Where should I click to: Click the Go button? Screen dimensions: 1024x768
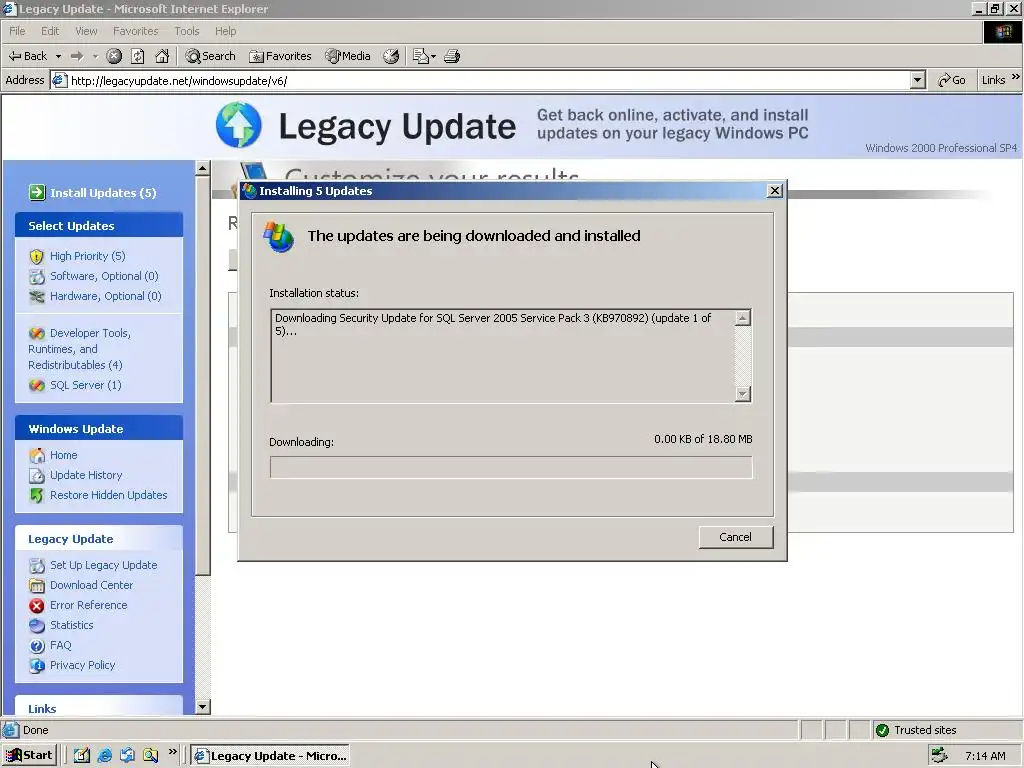952,80
